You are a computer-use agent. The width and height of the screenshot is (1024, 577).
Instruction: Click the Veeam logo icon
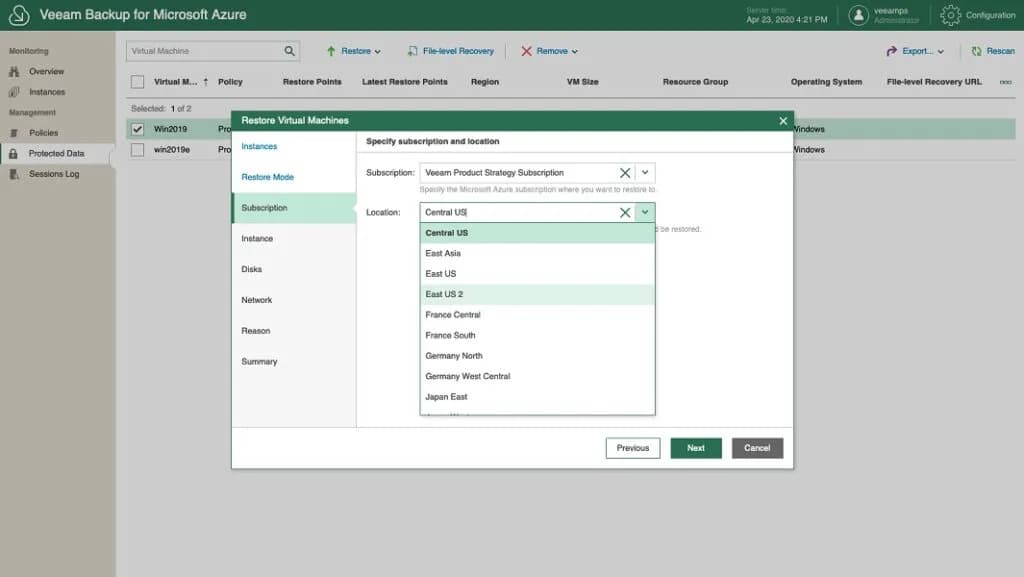tap(18, 15)
